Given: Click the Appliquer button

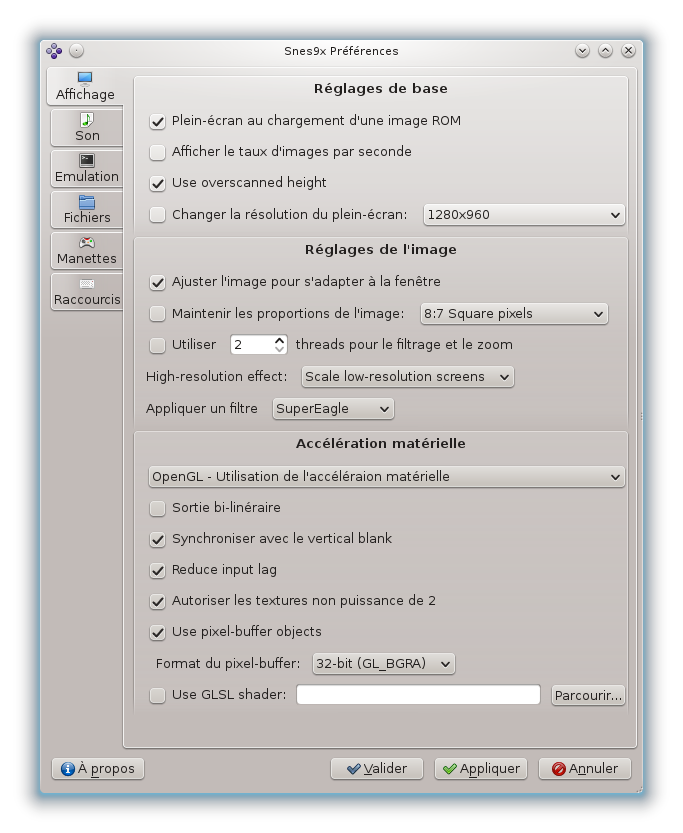Looking at the screenshot, I should (481, 769).
